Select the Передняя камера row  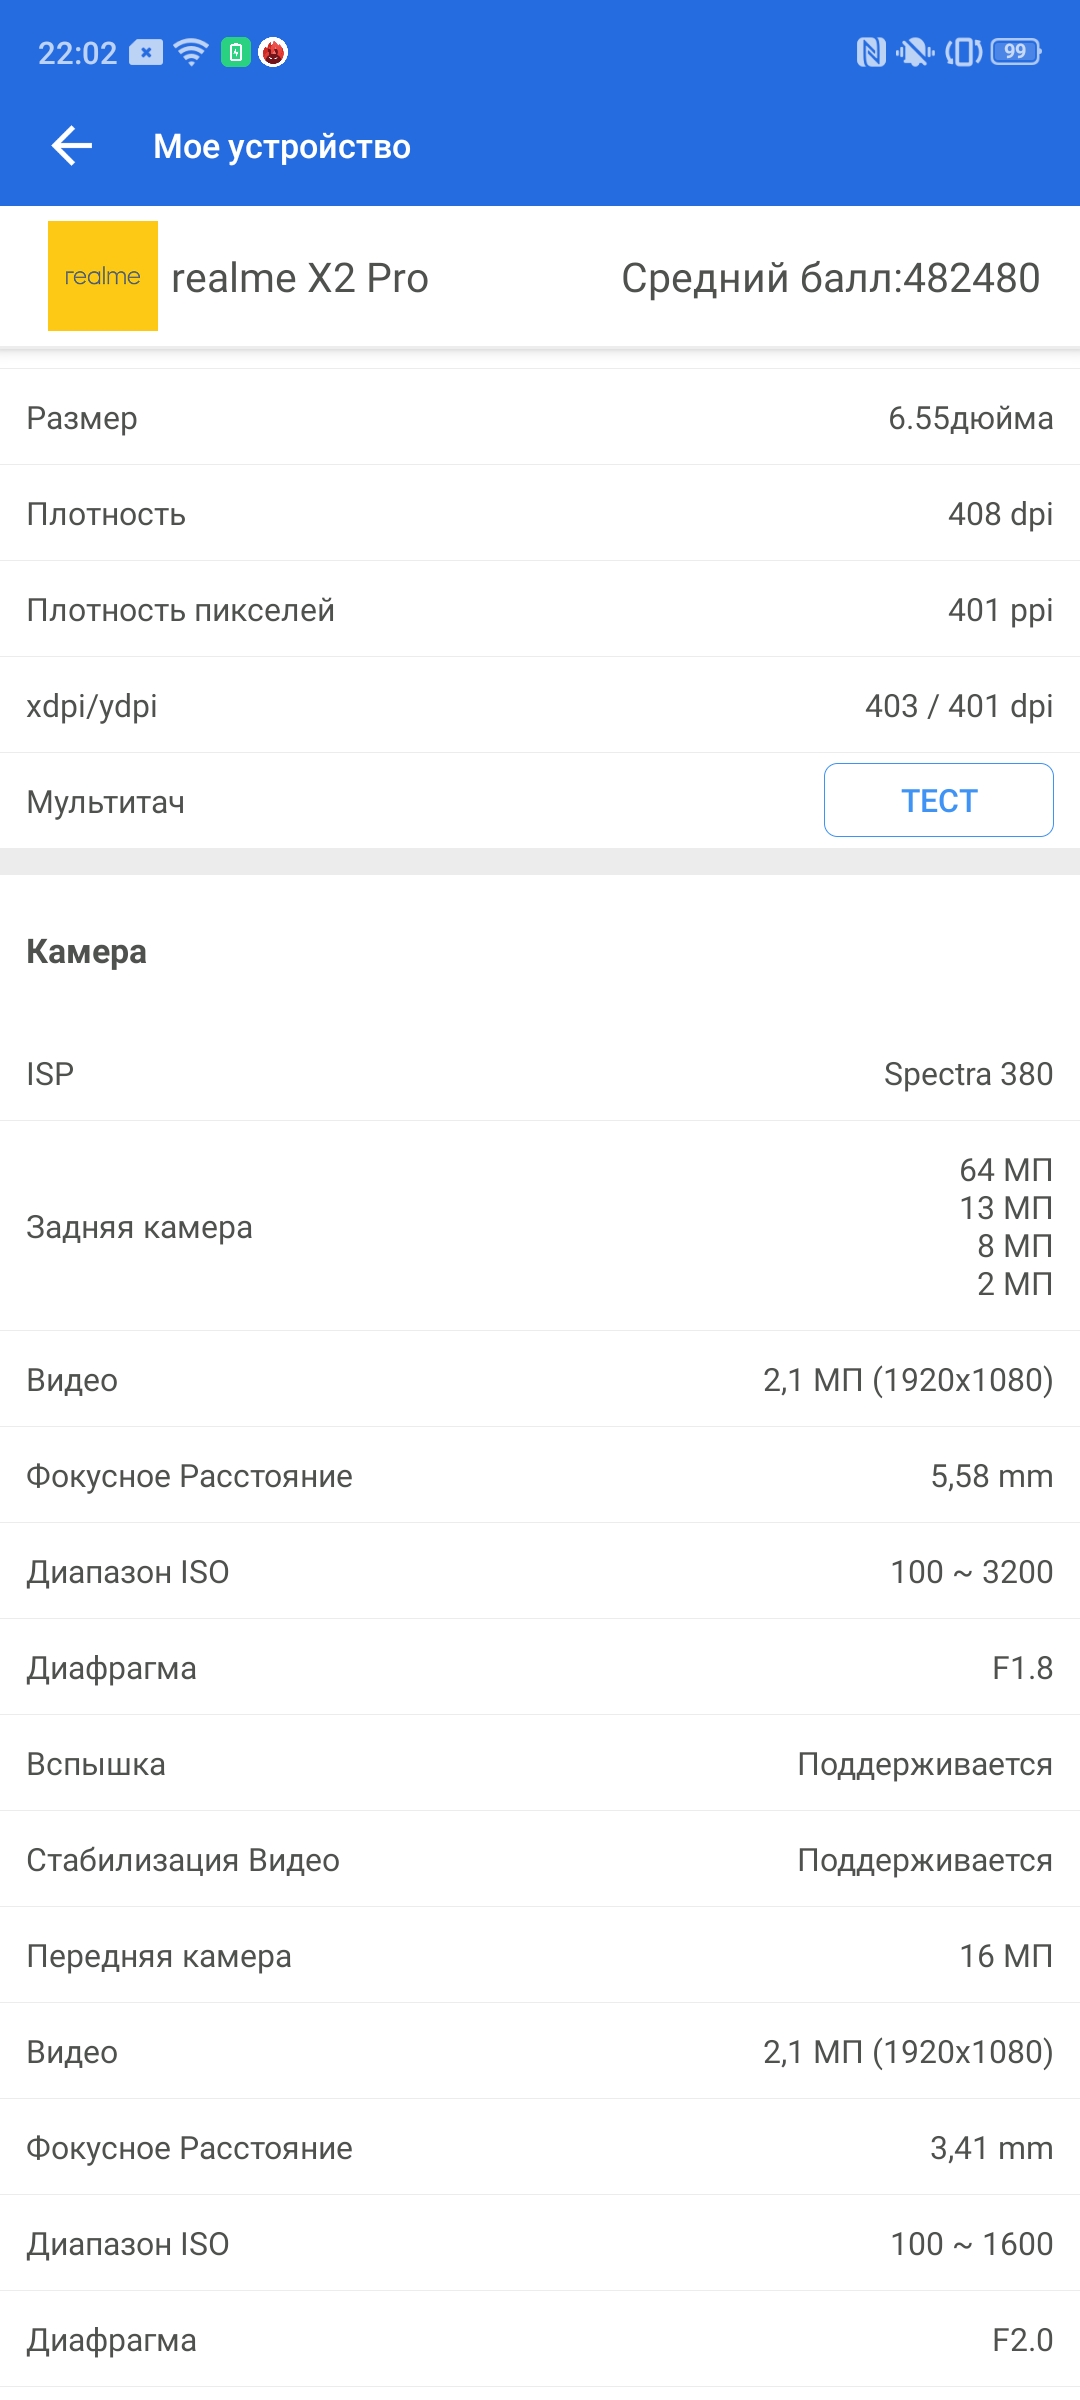pos(540,1956)
